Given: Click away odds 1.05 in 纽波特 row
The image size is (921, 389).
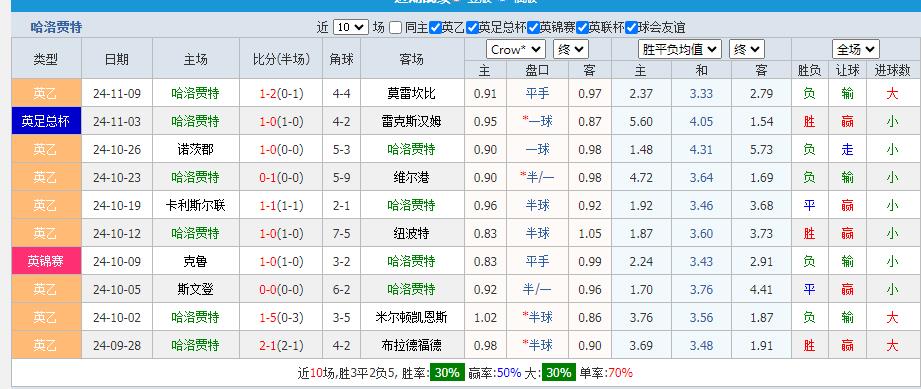Looking at the screenshot, I should click(590, 233).
